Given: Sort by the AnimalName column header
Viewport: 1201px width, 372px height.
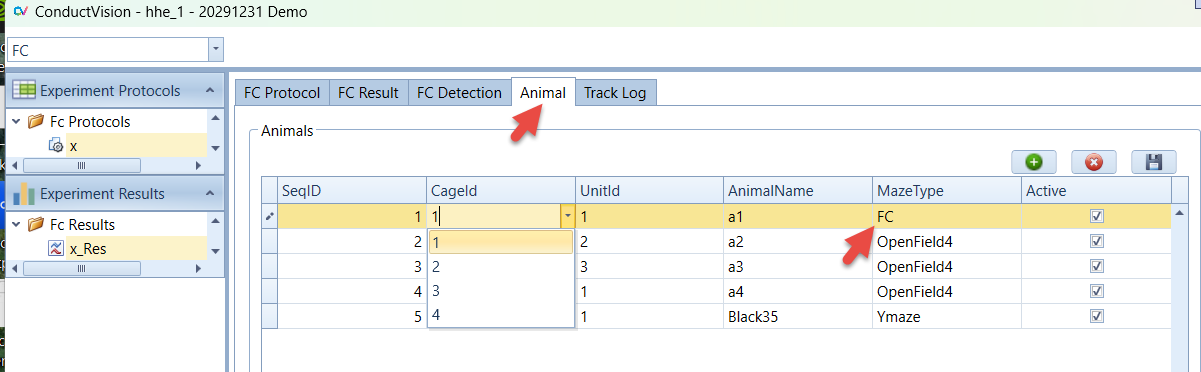Looking at the screenshot, I should 798,190.
